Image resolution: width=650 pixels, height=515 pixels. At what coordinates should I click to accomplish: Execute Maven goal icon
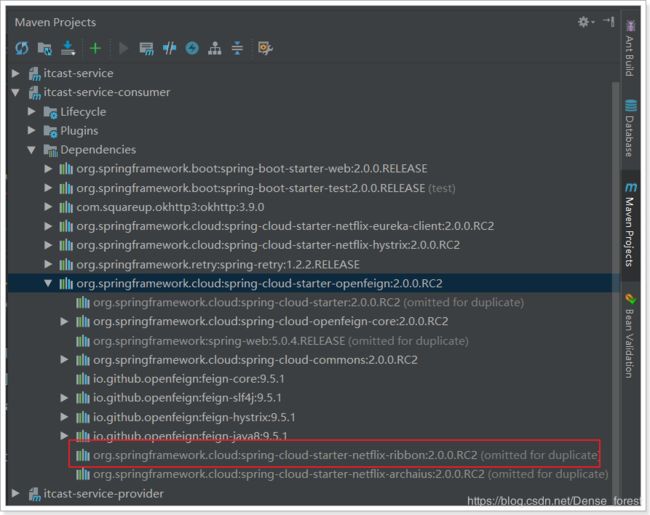(146, 49)
